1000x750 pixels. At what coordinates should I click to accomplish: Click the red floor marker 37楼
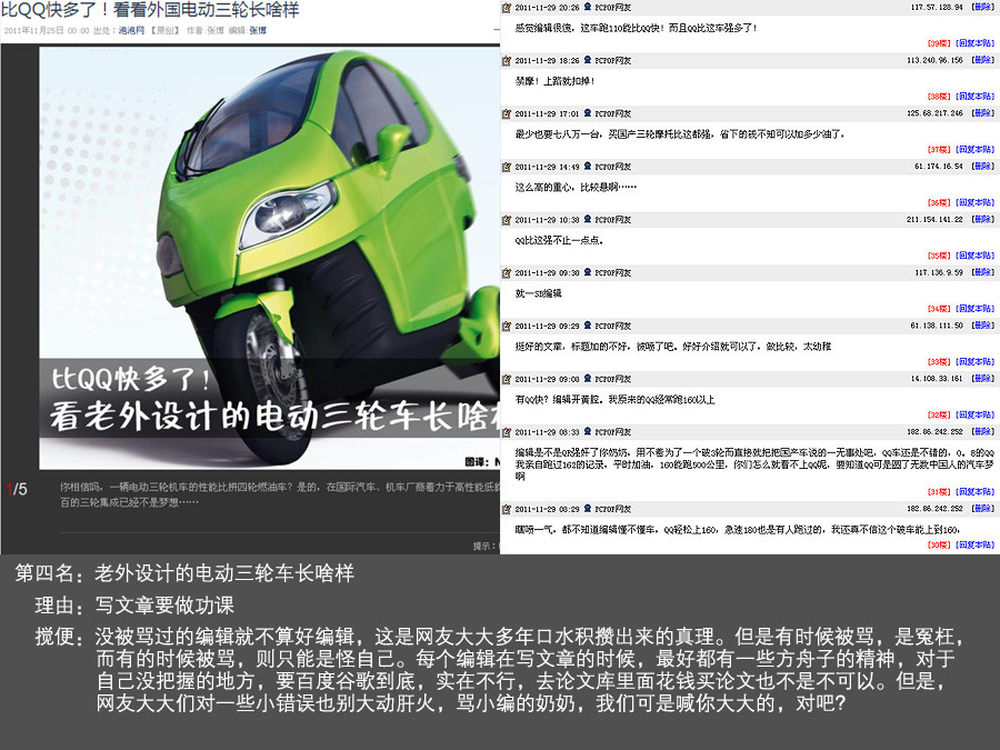click(939, 149)
